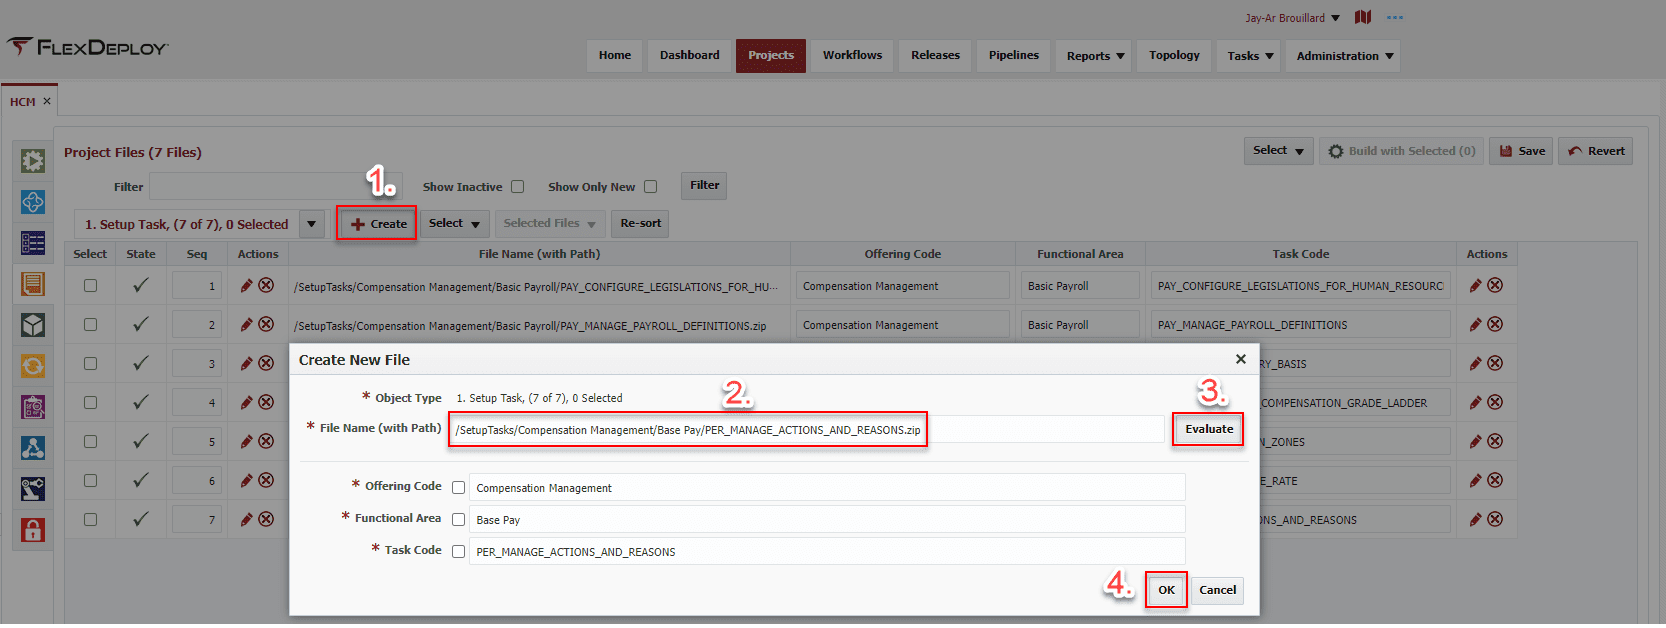Cancel the Create New File dialog

pos(1217,590)
